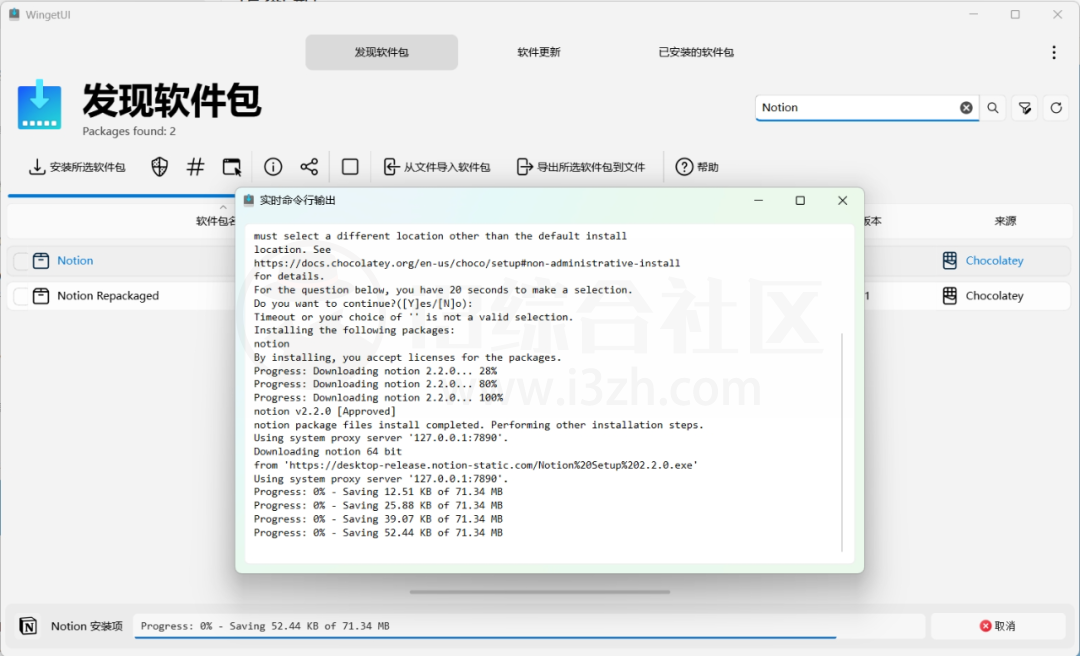The height and width of the screenshot is (656, 1080).
Task: Open the three-dot more options menu
Action: coord(1053,52)
